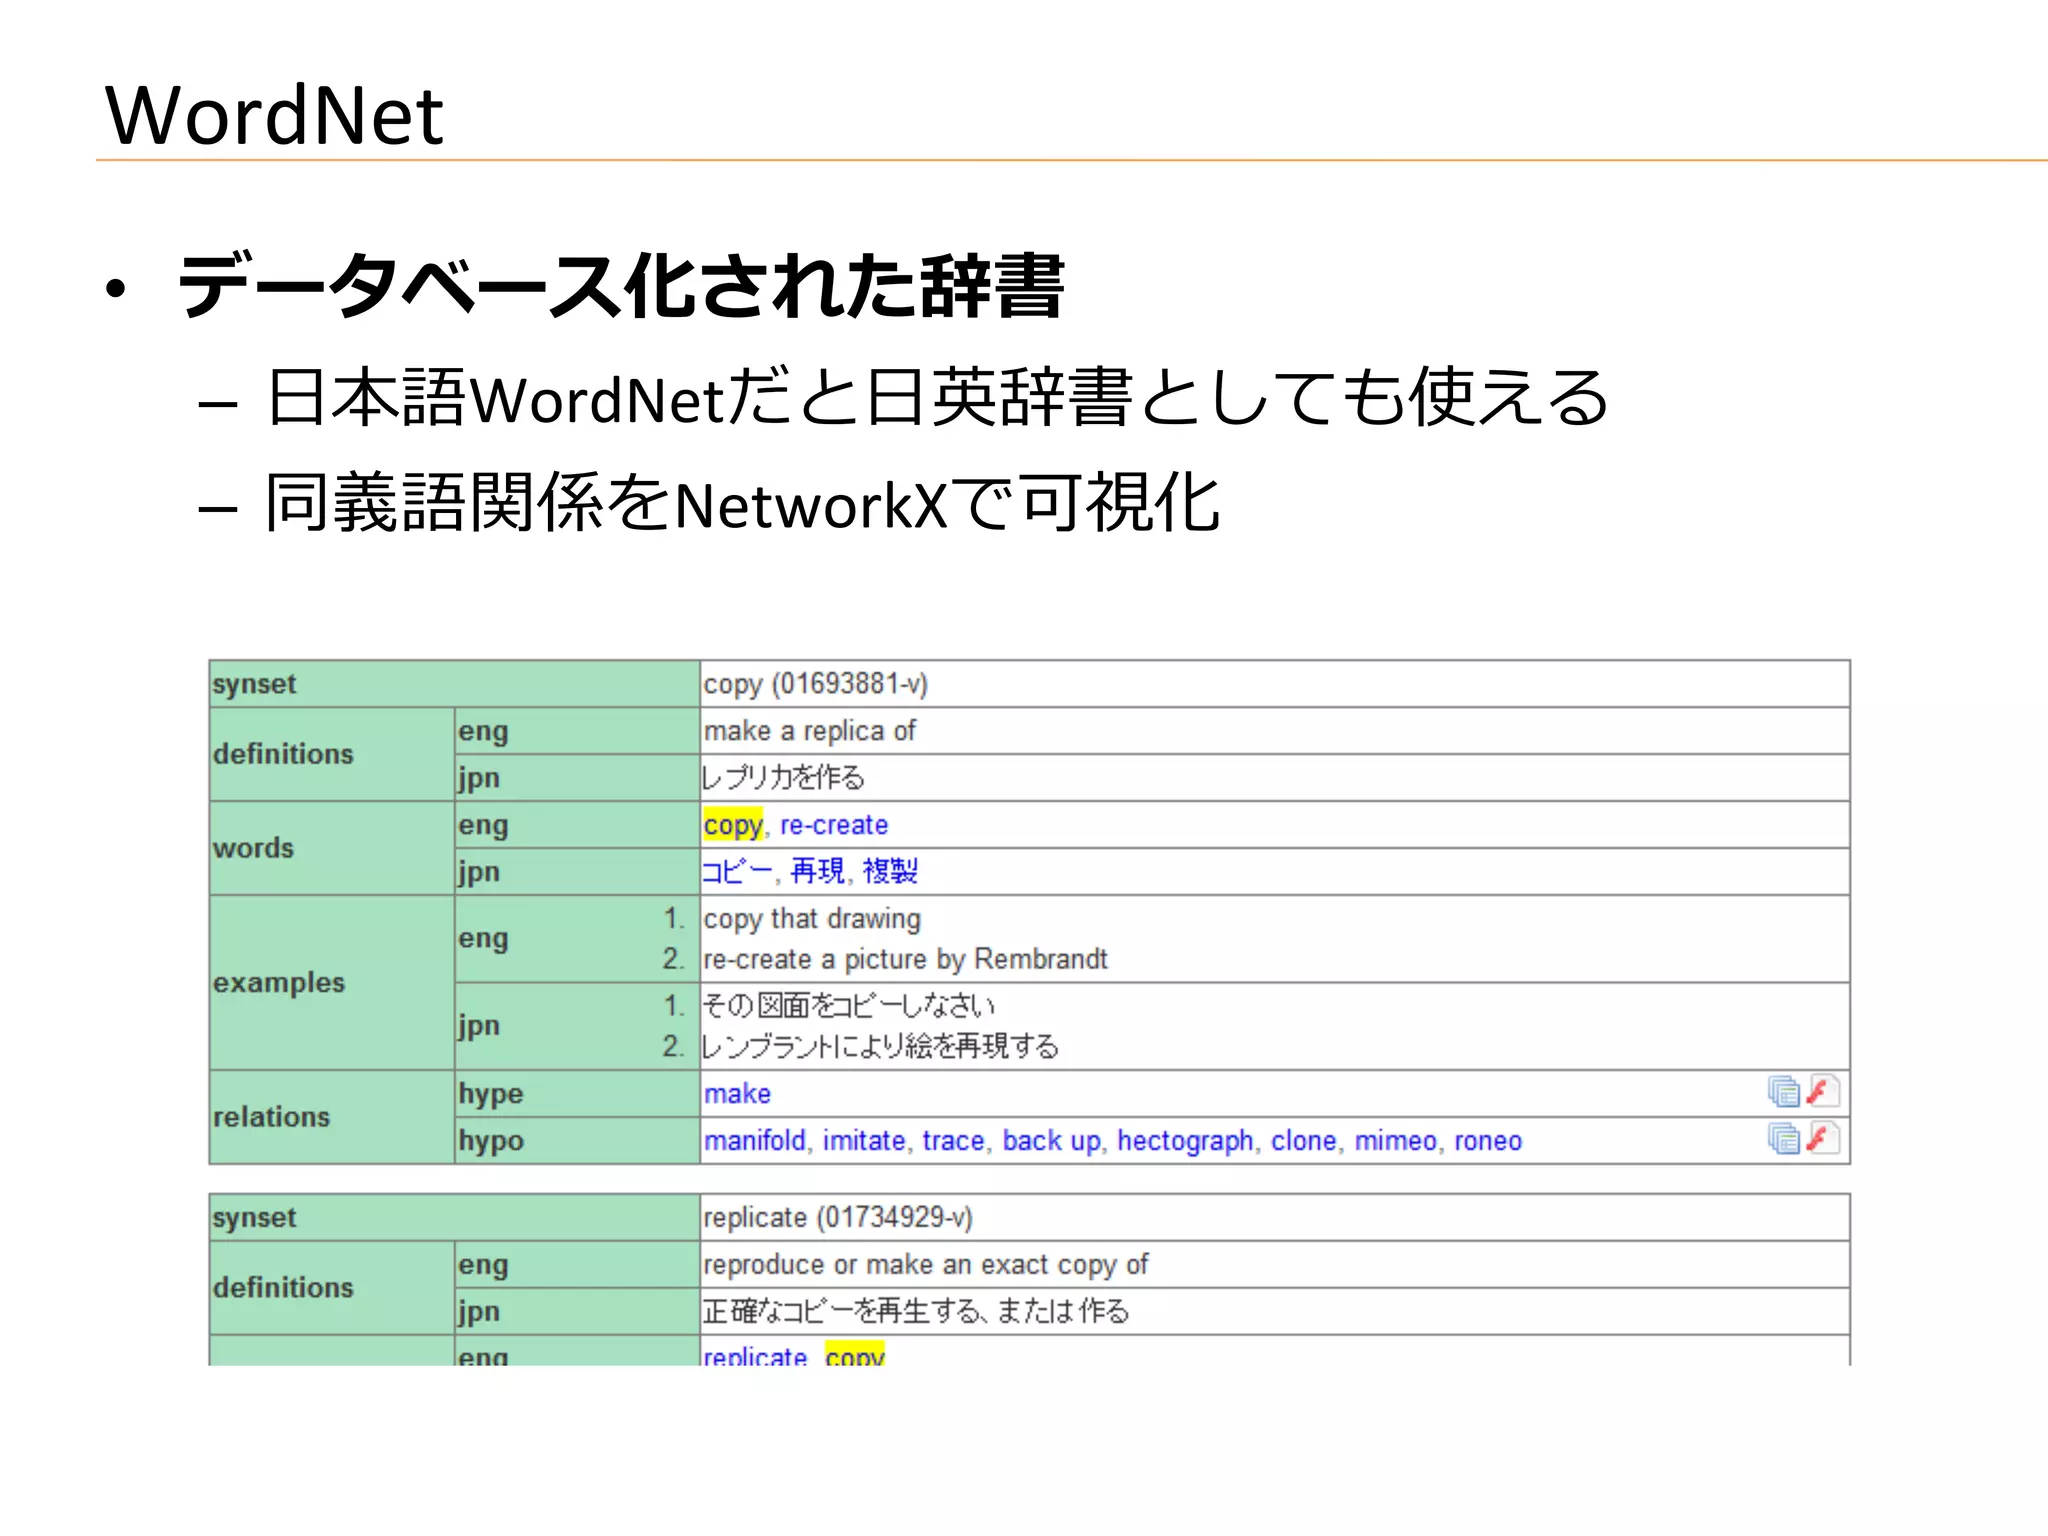
Task: Click the line '日本語WordNetだと日英辞書としても使える'
Action: 937,397
